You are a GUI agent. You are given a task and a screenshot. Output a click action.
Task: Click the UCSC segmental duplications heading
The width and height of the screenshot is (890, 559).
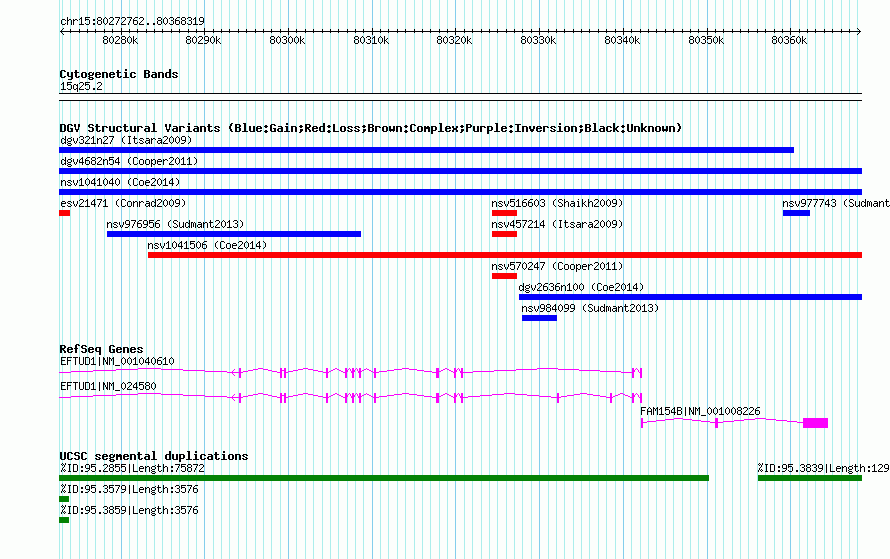click(154, 456)
